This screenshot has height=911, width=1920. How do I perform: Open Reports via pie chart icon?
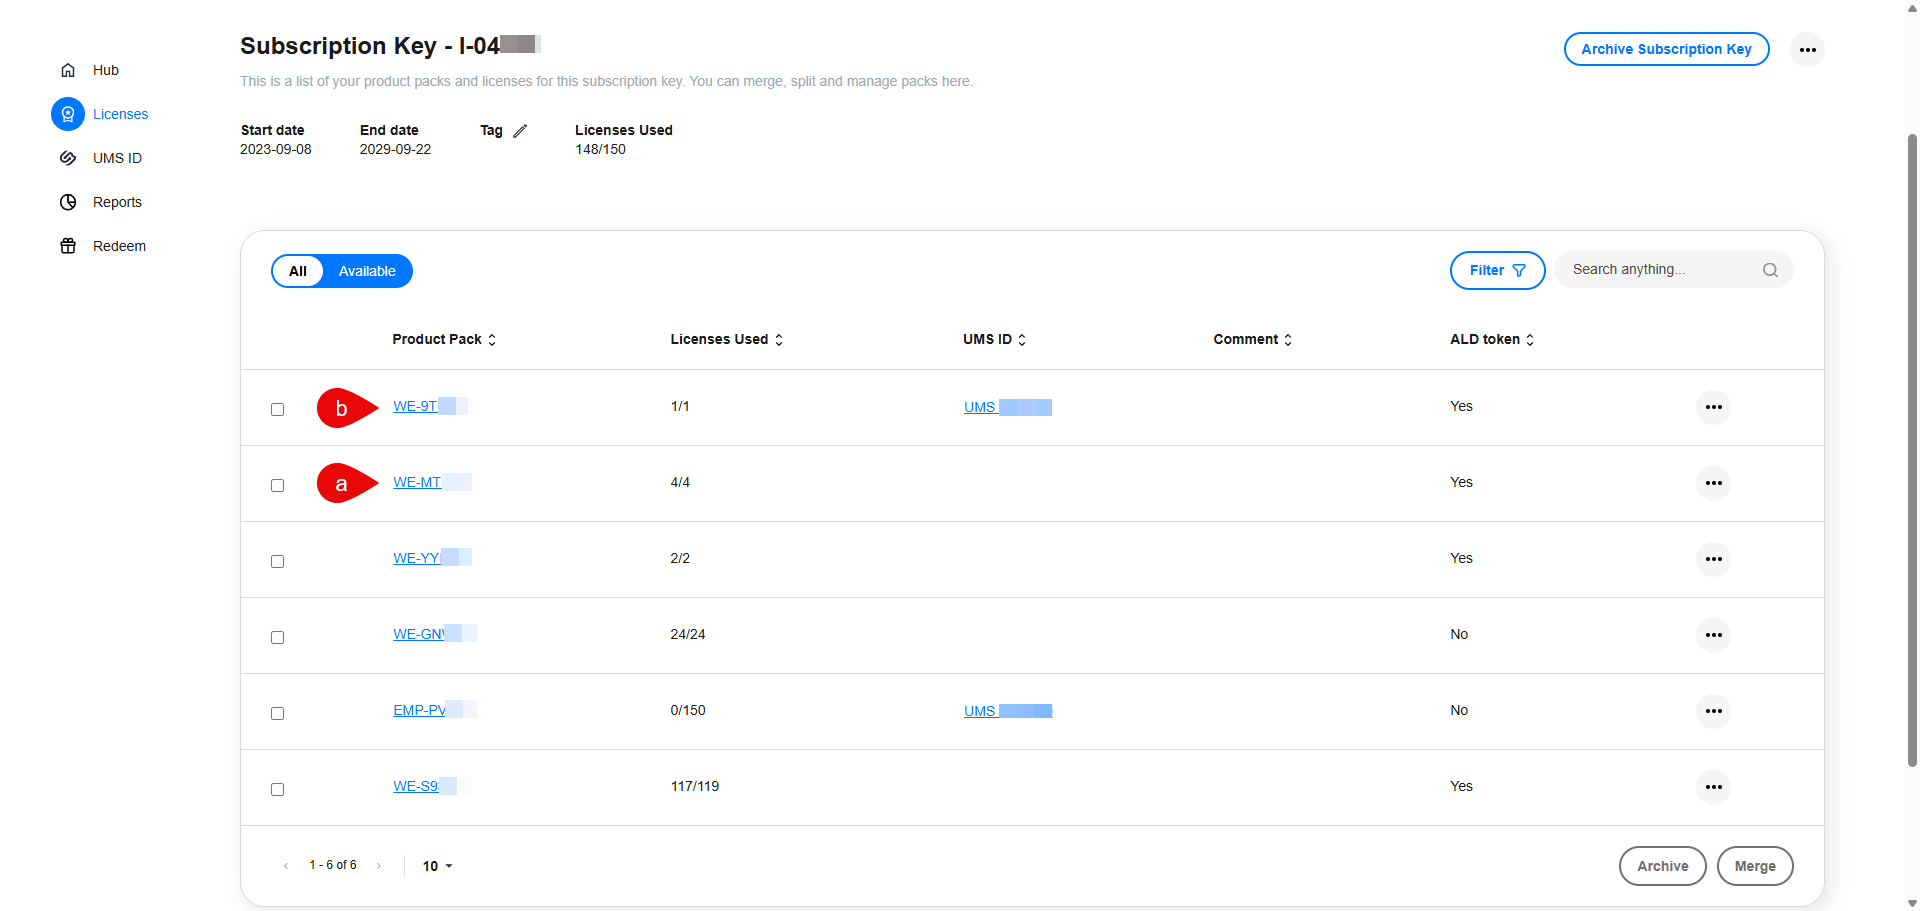pyautogui.click(x=68, y=202)
